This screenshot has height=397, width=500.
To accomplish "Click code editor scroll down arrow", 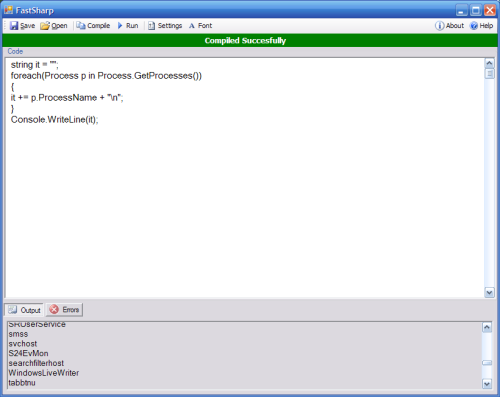I will tap(489, 292).
